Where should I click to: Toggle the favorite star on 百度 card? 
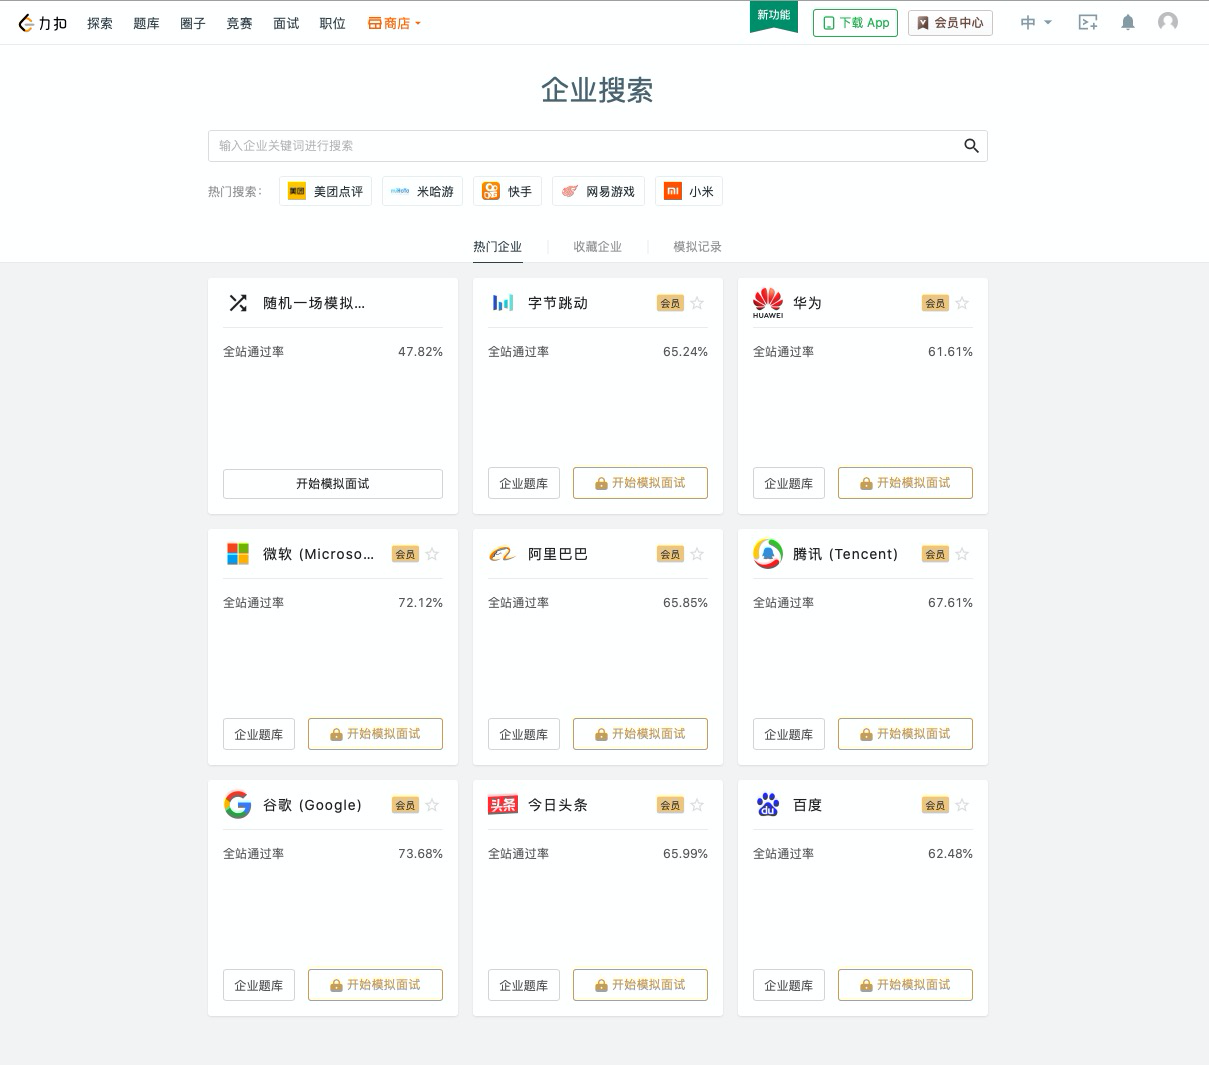coord(961,804)
